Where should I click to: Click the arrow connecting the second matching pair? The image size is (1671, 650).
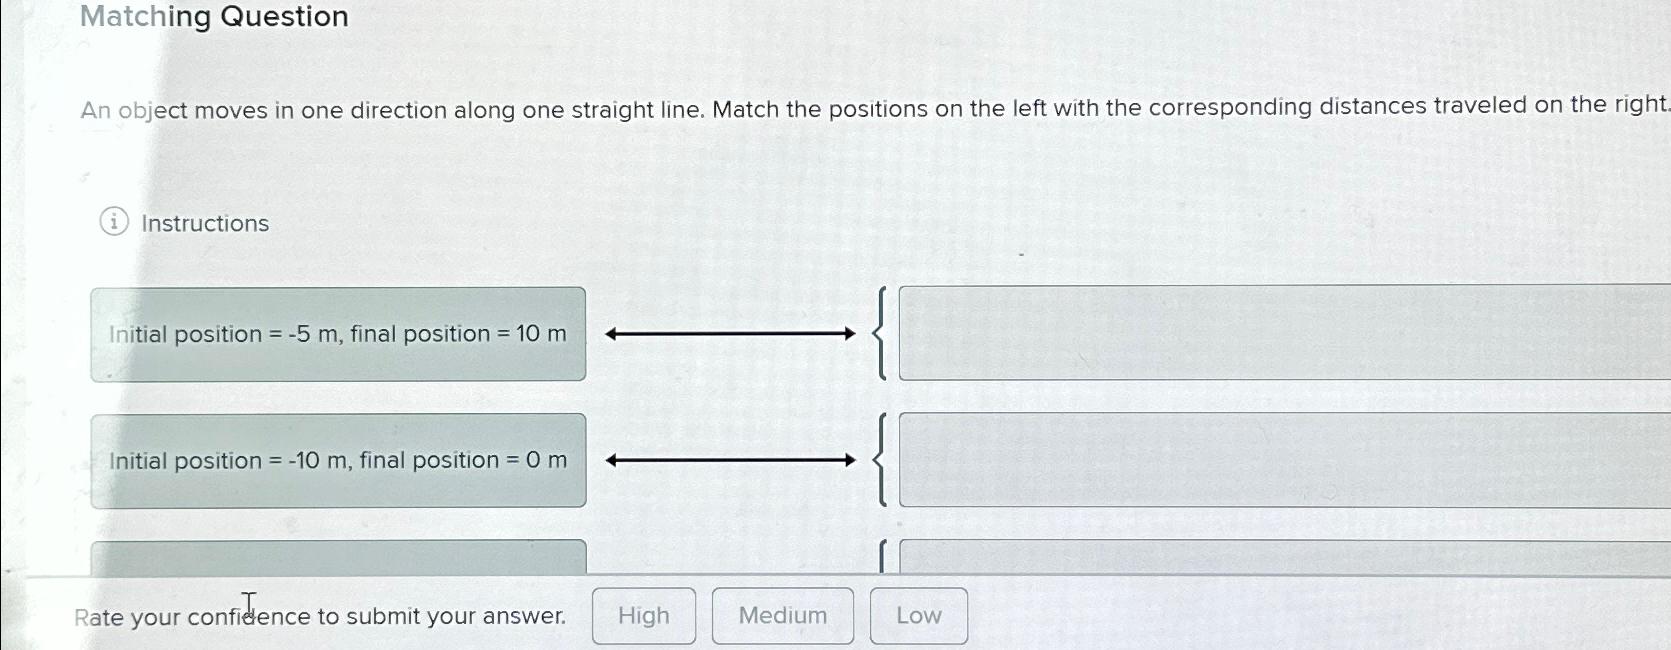click(728, 460)
